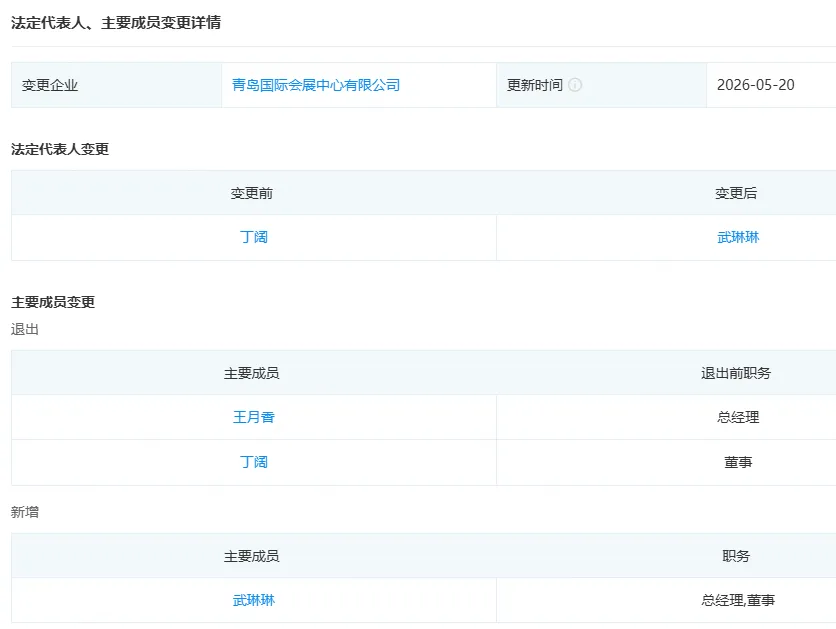Screen dimensions: 836x629
Task: Click the 董事 cell in 丁阔 row
Action: 738,462
